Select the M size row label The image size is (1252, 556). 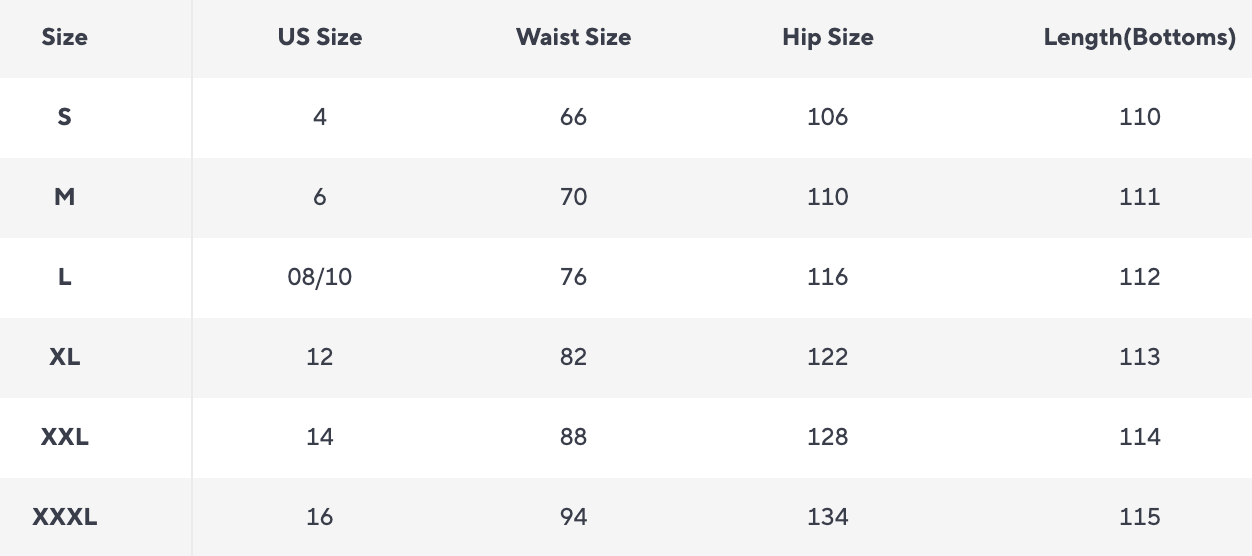coord(65,197)
